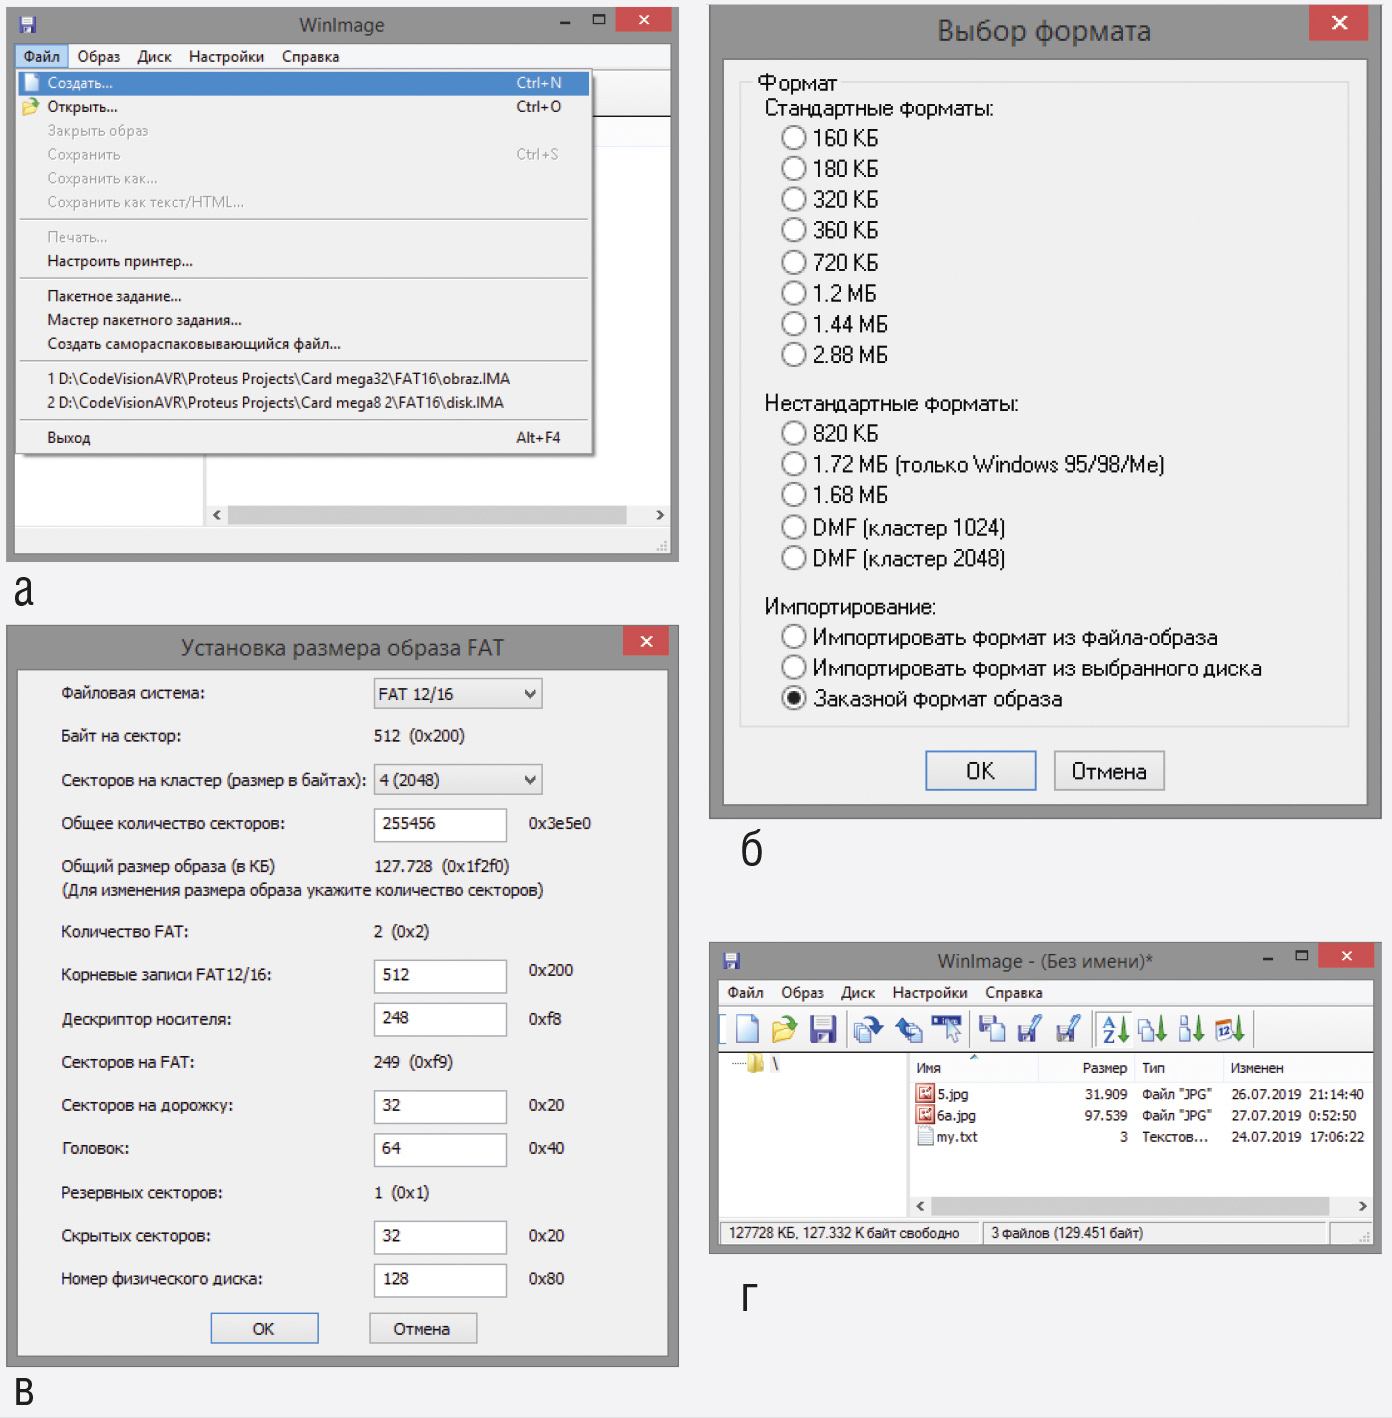Select the 360 КБ format option
1392x1418 pixels.
point(793,230)
